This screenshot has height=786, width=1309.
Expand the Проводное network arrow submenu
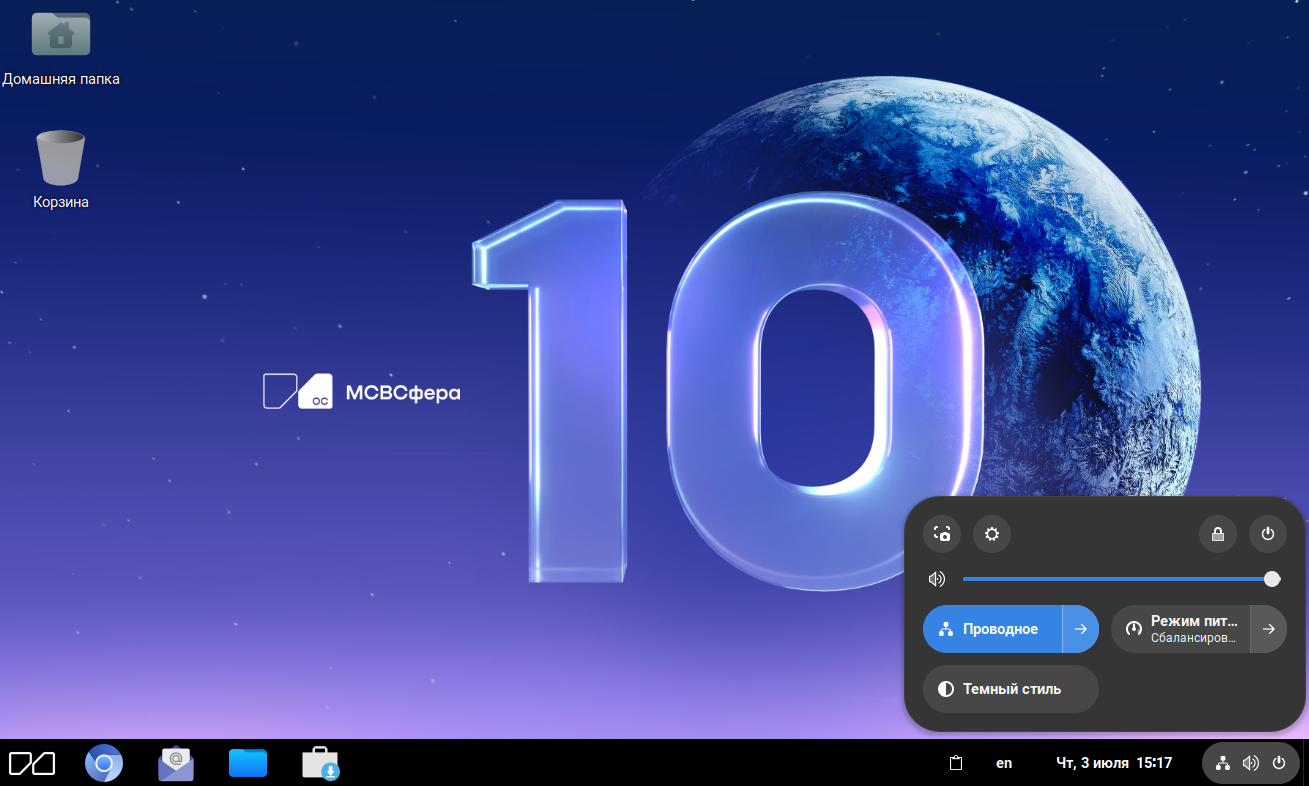click(x=1080, y=629)
